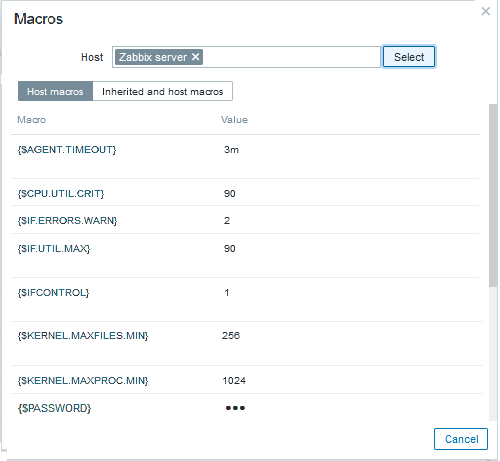
Task: Select the {$IF.ERRORS.WARN} macro
Action: coord(67,221)
